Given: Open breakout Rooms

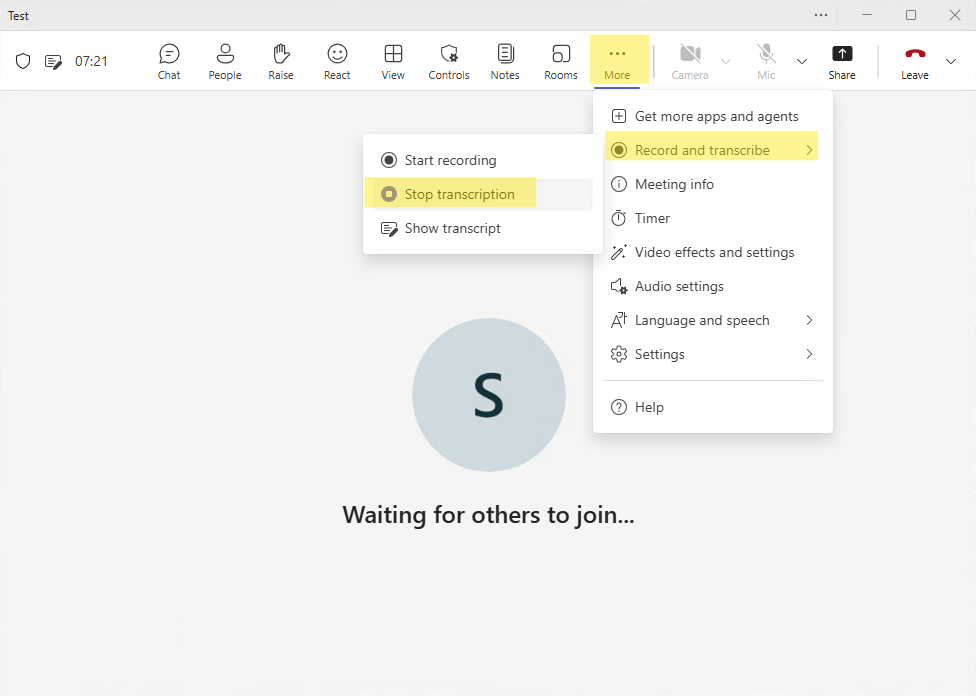Looking at the screenshot, I should point(561,61).
